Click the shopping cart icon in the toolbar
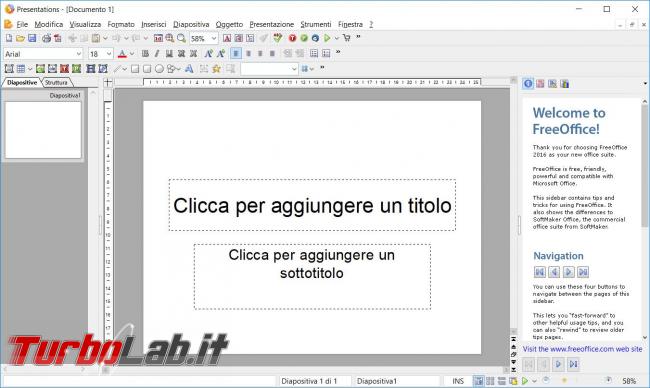The image size is (650, 388). 347,38
